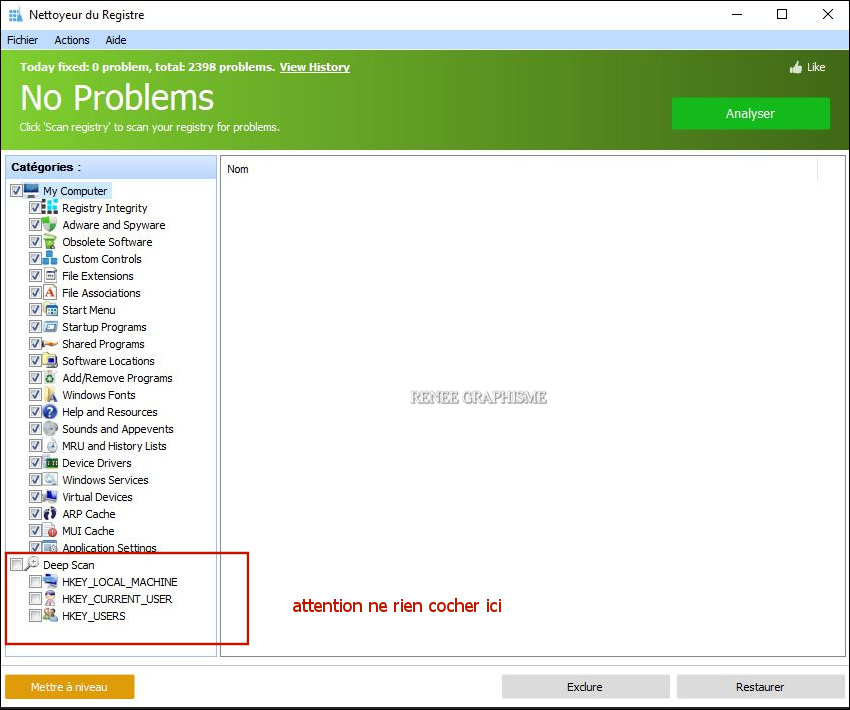850x710 pixels.
Task: Open the View History link
Action: (x=314, y=67)
